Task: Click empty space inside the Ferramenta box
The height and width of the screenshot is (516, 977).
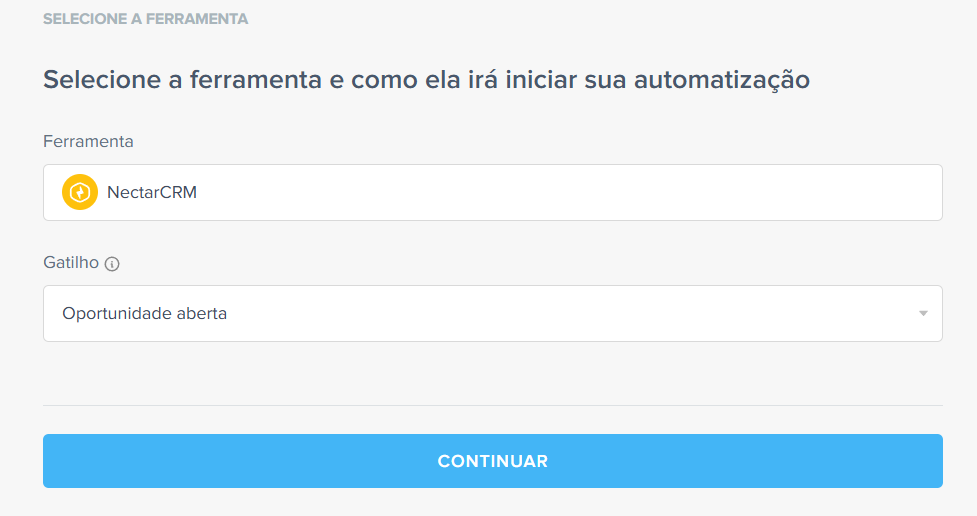Action: pyautogui.click(x=561, y=193)
